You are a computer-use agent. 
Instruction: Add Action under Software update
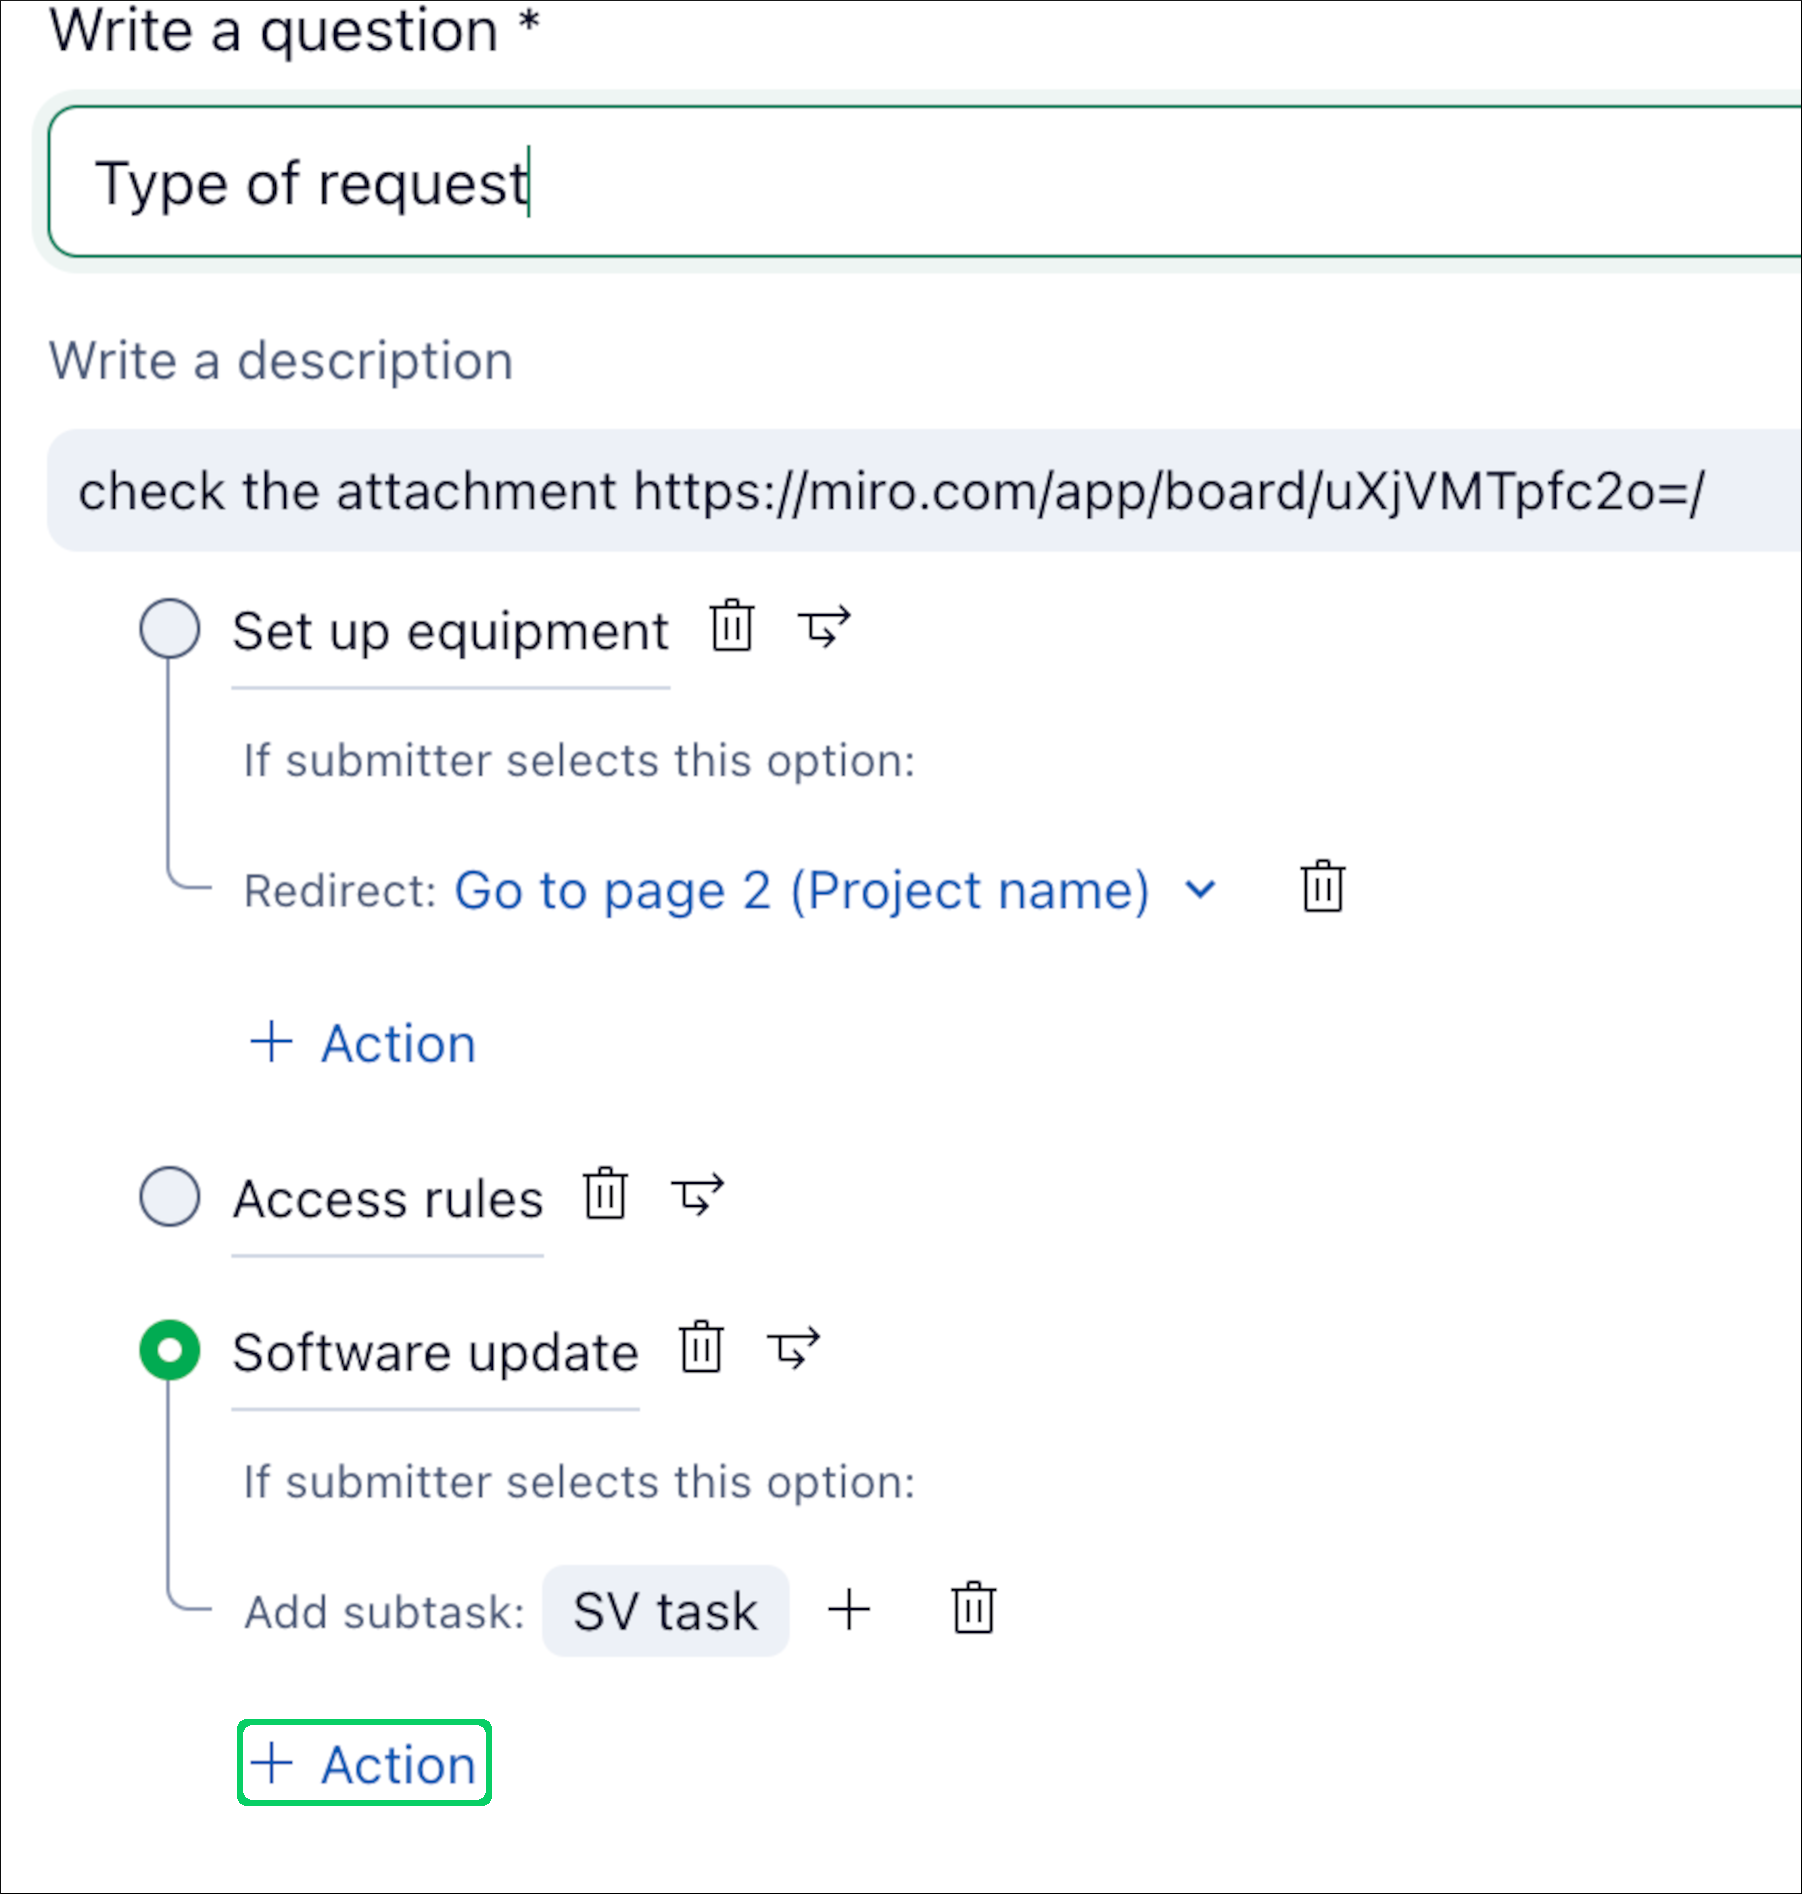click(364, 1764)
